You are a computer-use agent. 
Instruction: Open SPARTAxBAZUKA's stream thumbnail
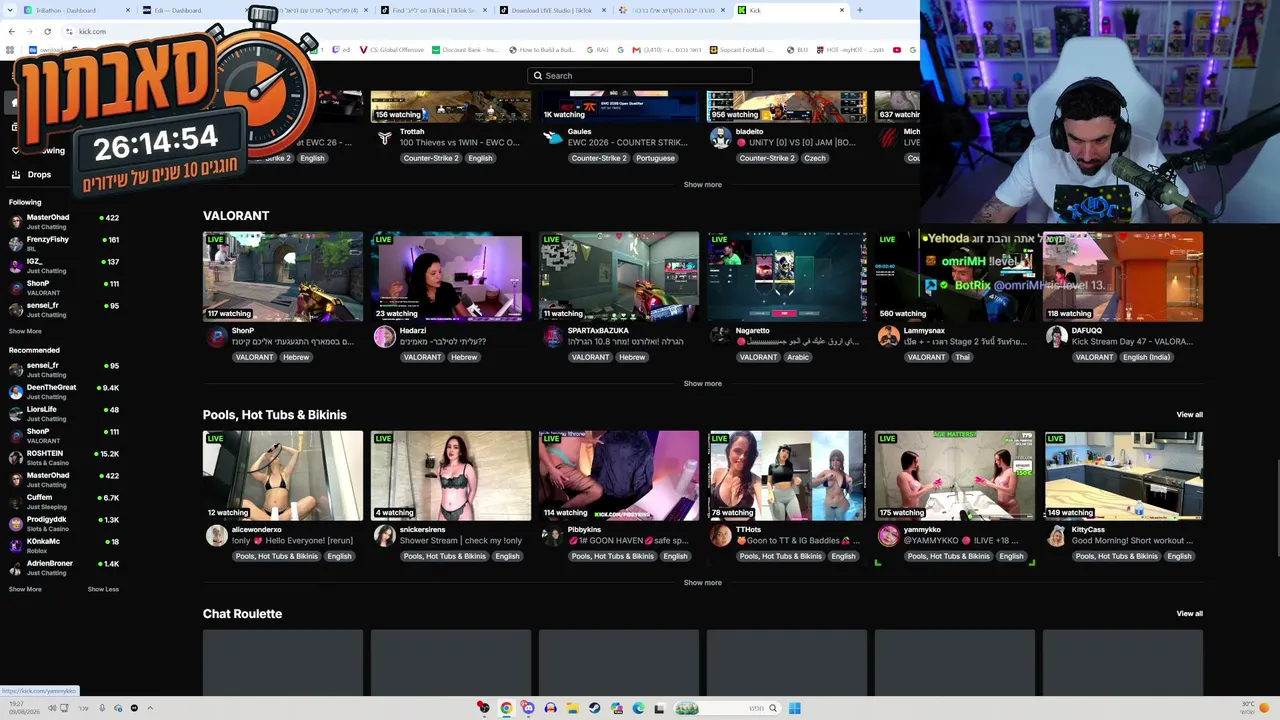[619, 277]
